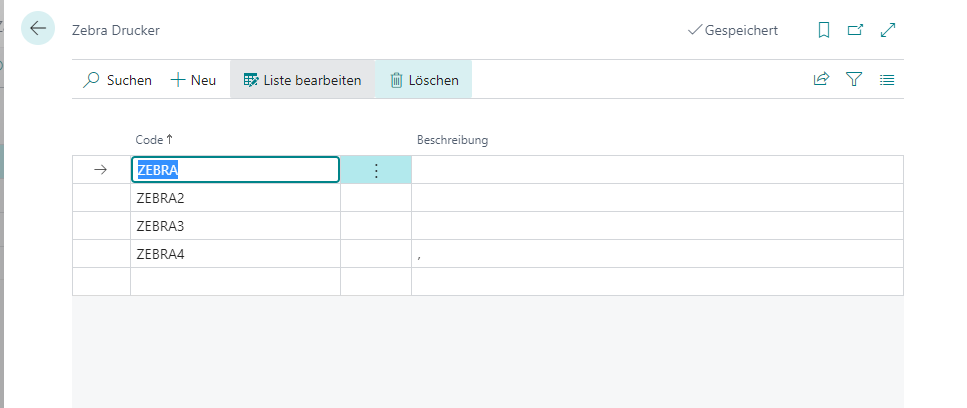Toggle the filter pane funnel icon
The height and width of the screenshot is (408, 967).
(854, 80)
